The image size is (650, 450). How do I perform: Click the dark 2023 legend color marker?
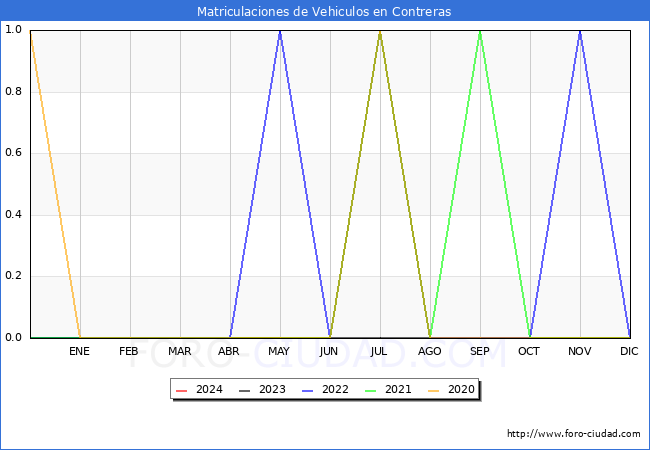pyautogui.click(x=245, y=391)
